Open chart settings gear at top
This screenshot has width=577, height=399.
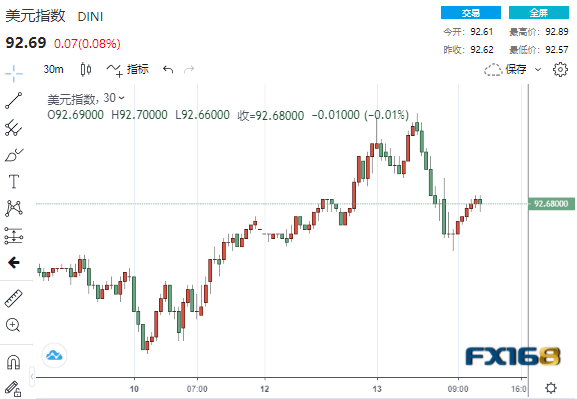560,69
